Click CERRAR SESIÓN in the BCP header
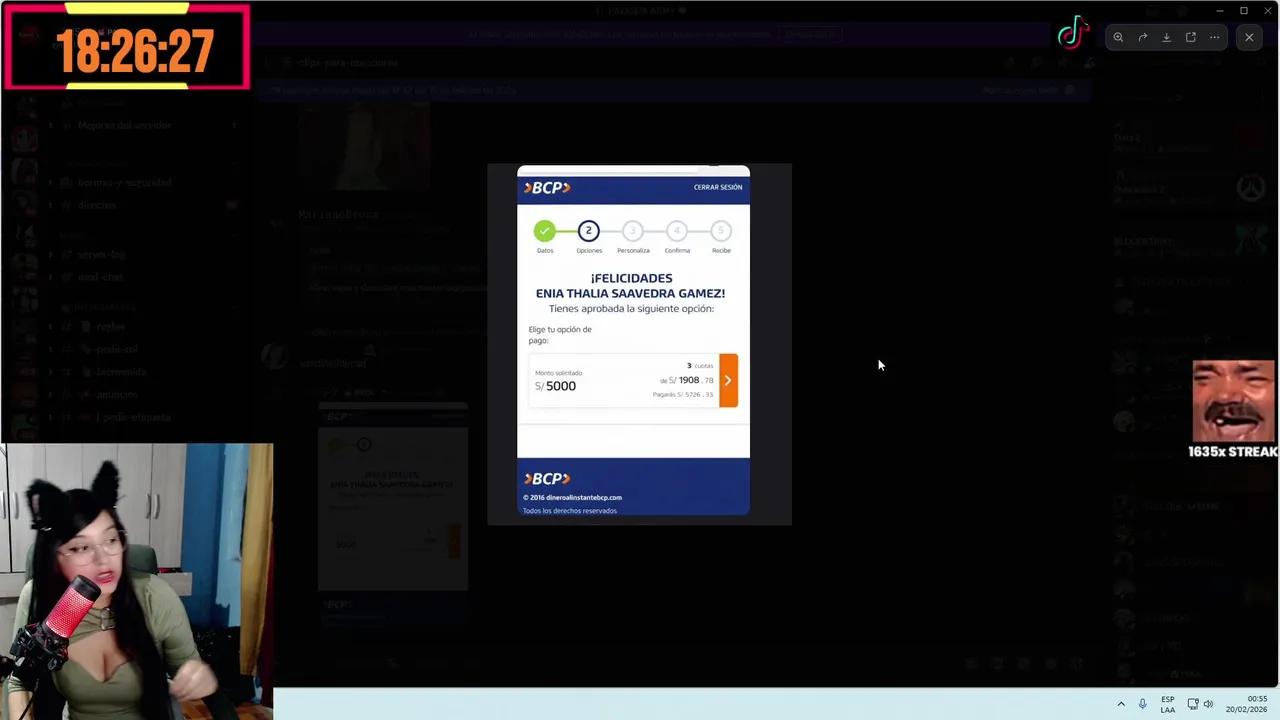1280x720 pixels. point(718,187)
